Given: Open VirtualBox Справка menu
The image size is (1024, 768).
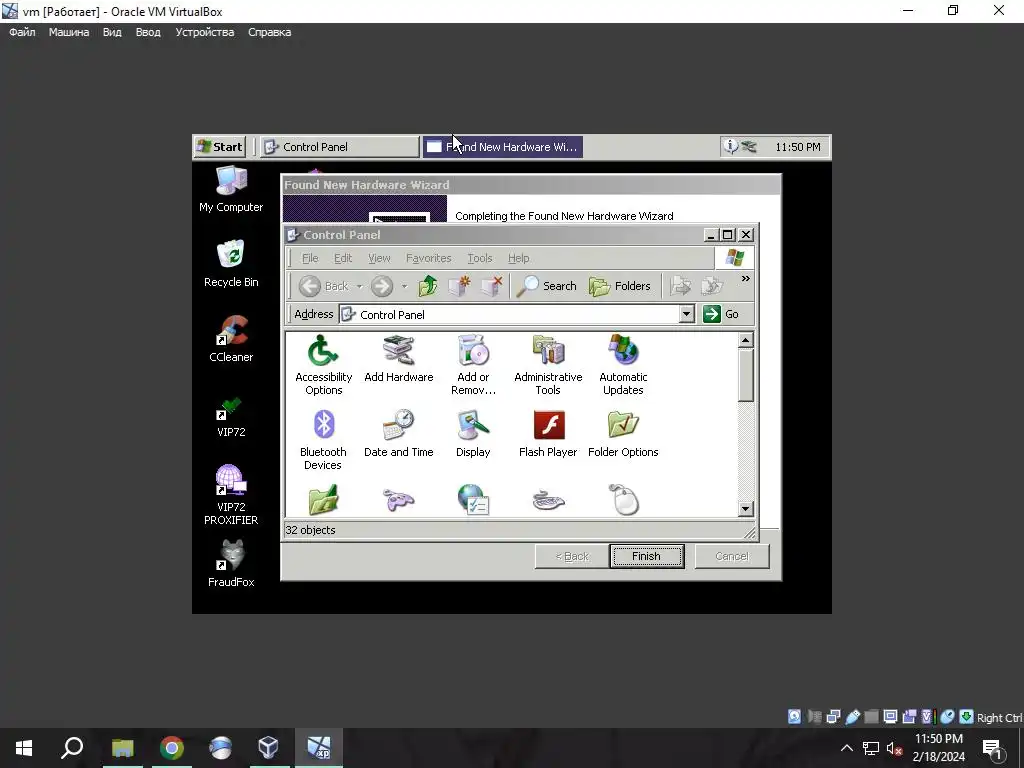Looking at the screenshot, I should tap(269, 32).
